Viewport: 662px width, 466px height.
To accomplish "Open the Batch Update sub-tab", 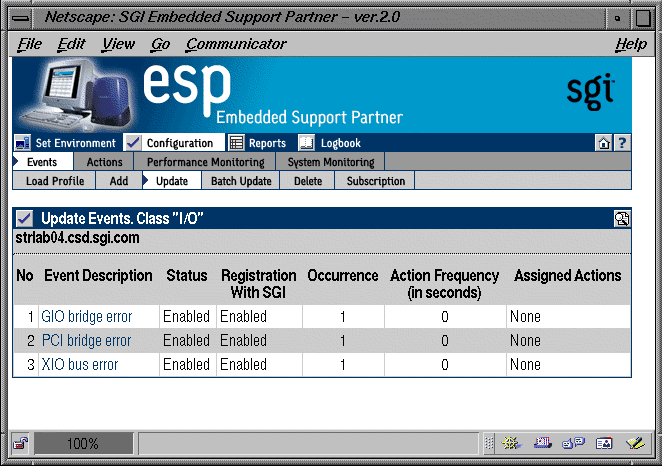I will pos(241,181).
